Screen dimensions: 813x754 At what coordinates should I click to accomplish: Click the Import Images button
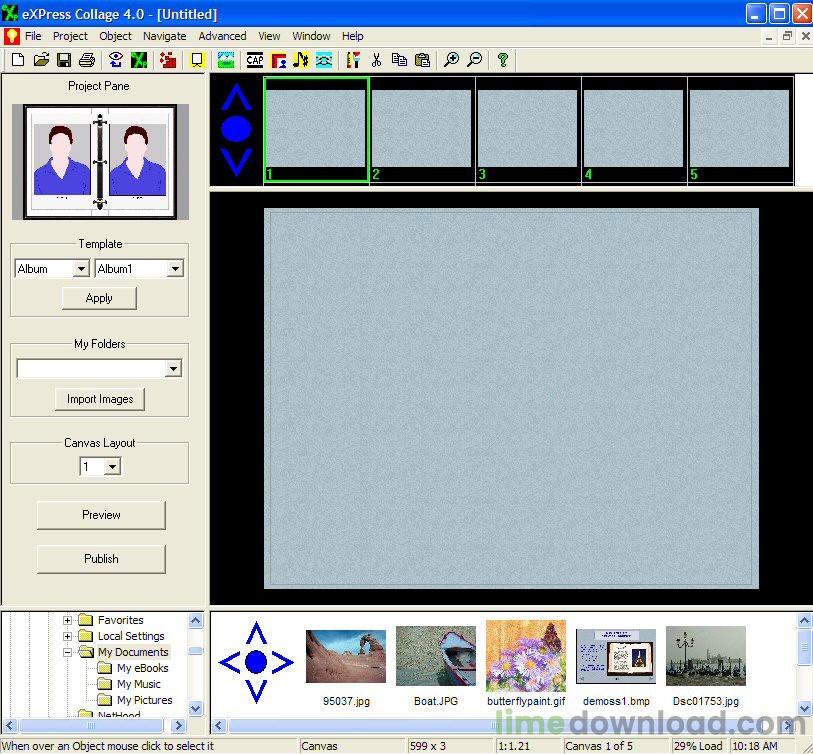coord(100,399)
